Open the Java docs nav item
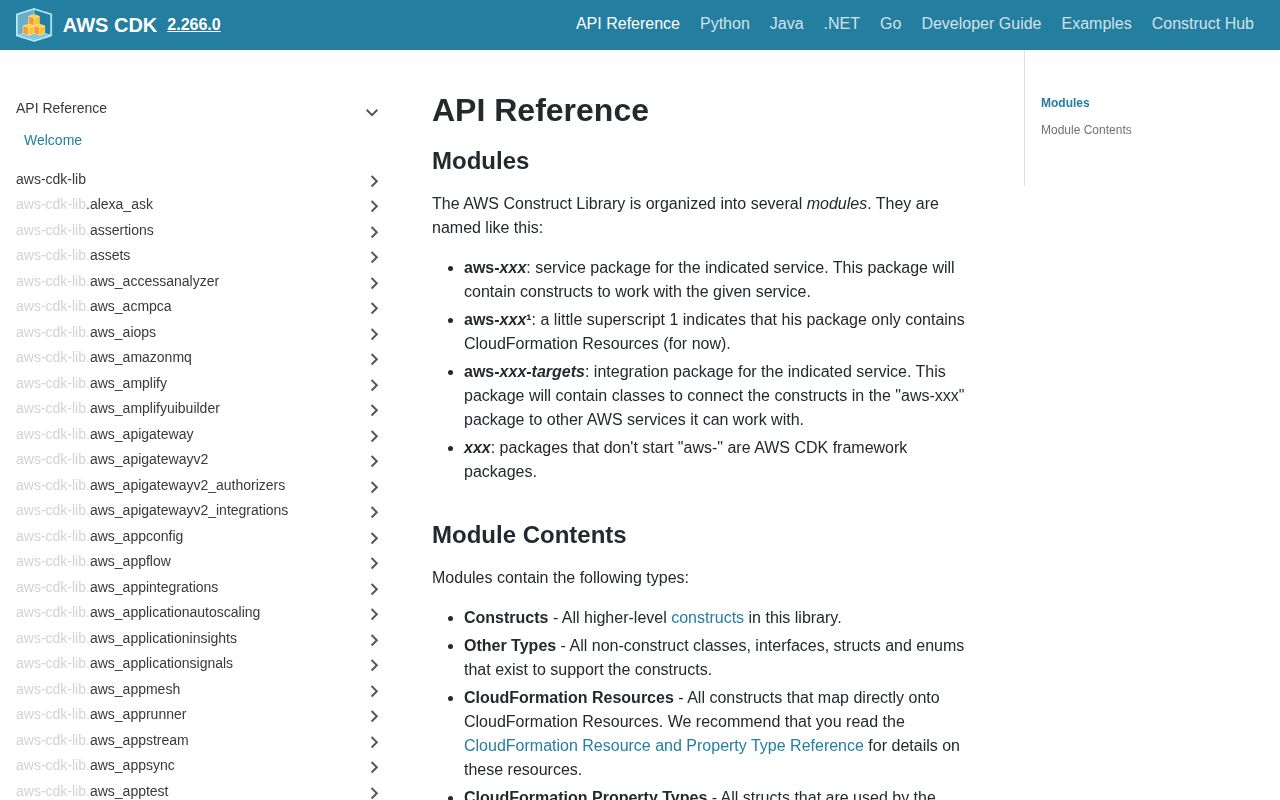This screenshot has height=800, width=1280. pos(787,24)
